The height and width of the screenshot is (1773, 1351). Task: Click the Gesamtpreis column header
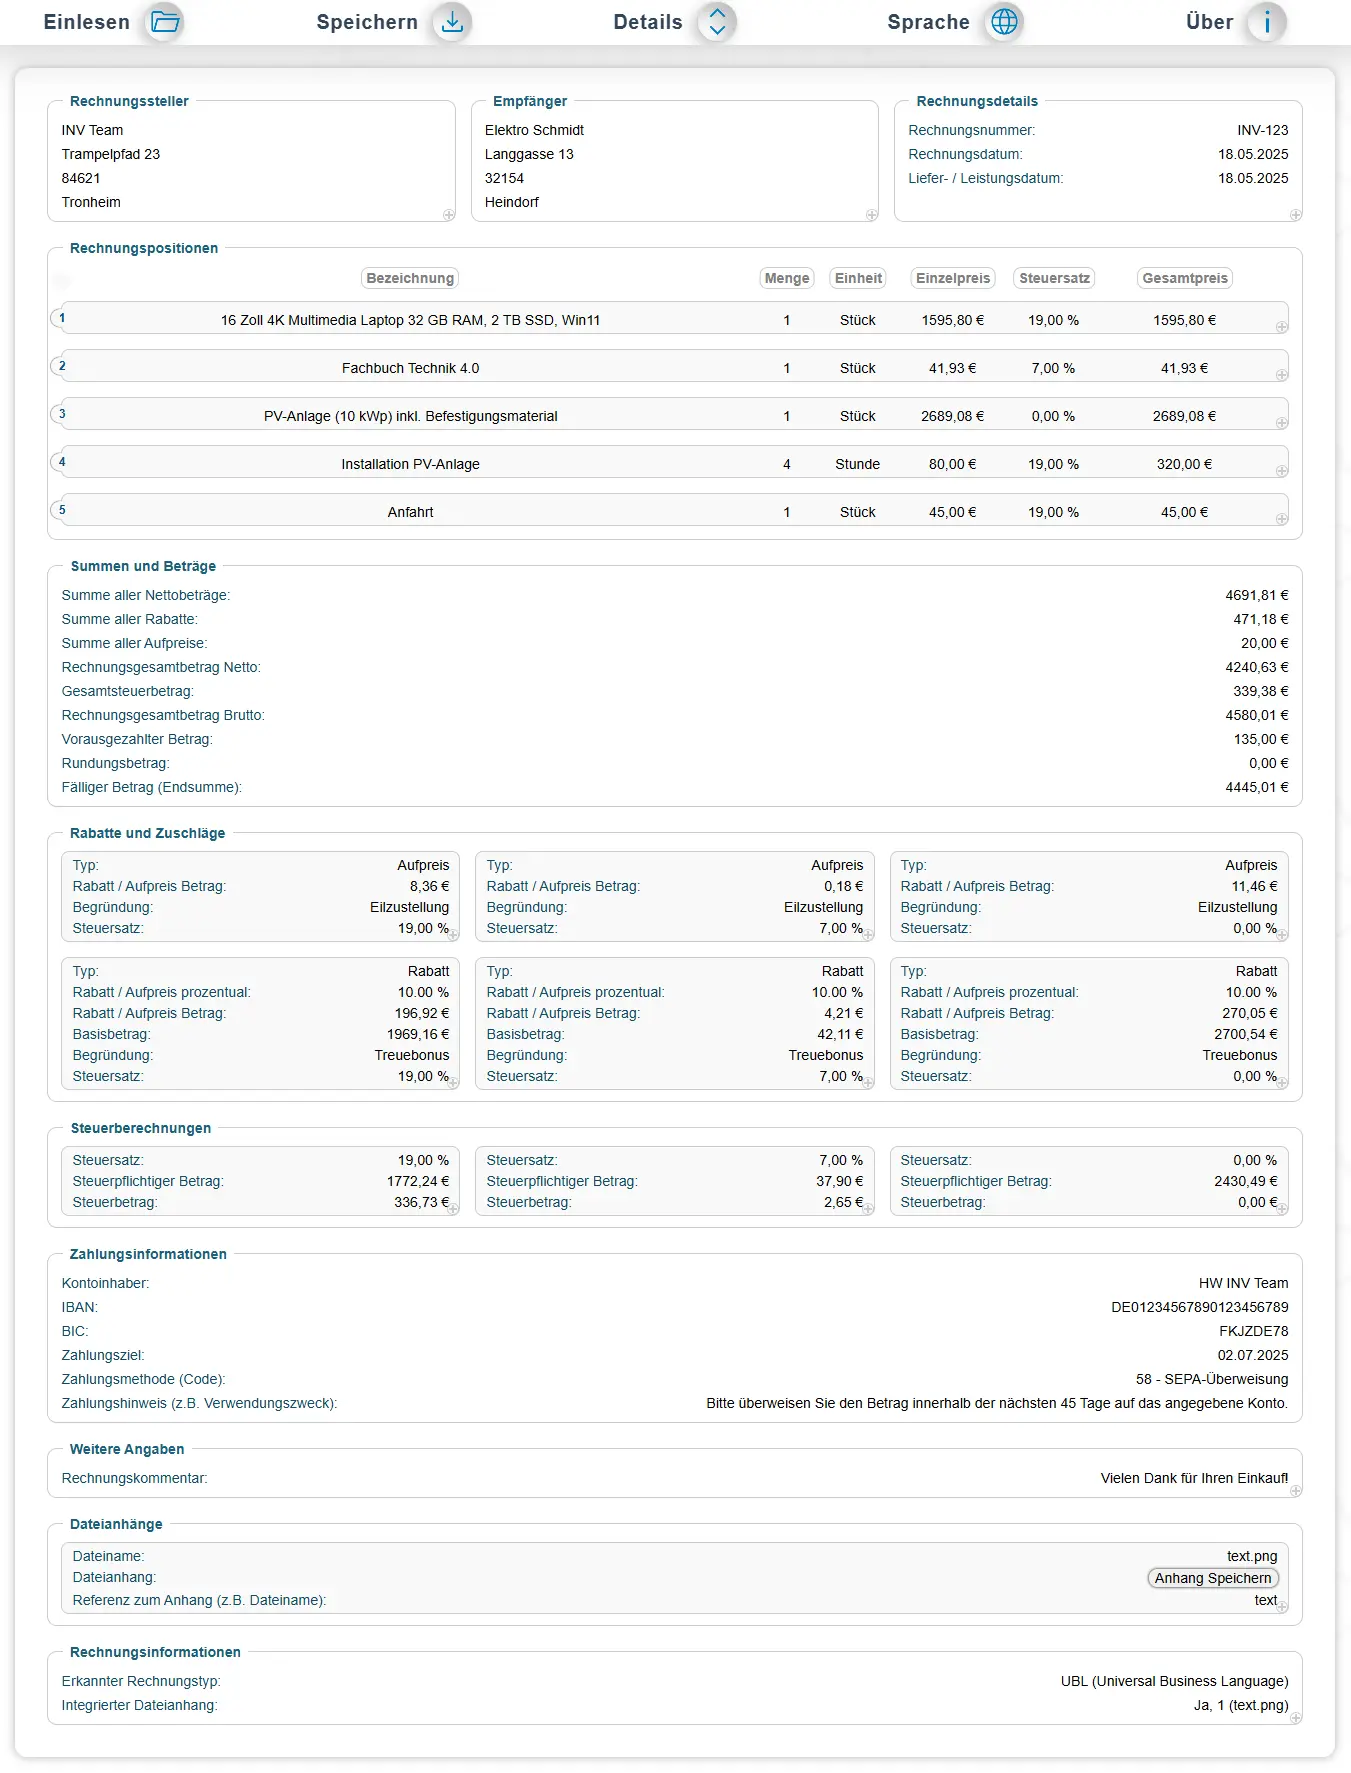click(x=1185, y=278)
